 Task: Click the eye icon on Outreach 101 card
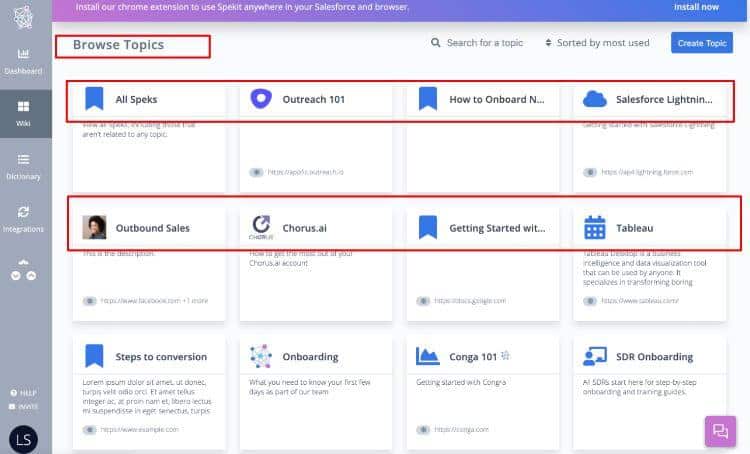tap(256, 172)
